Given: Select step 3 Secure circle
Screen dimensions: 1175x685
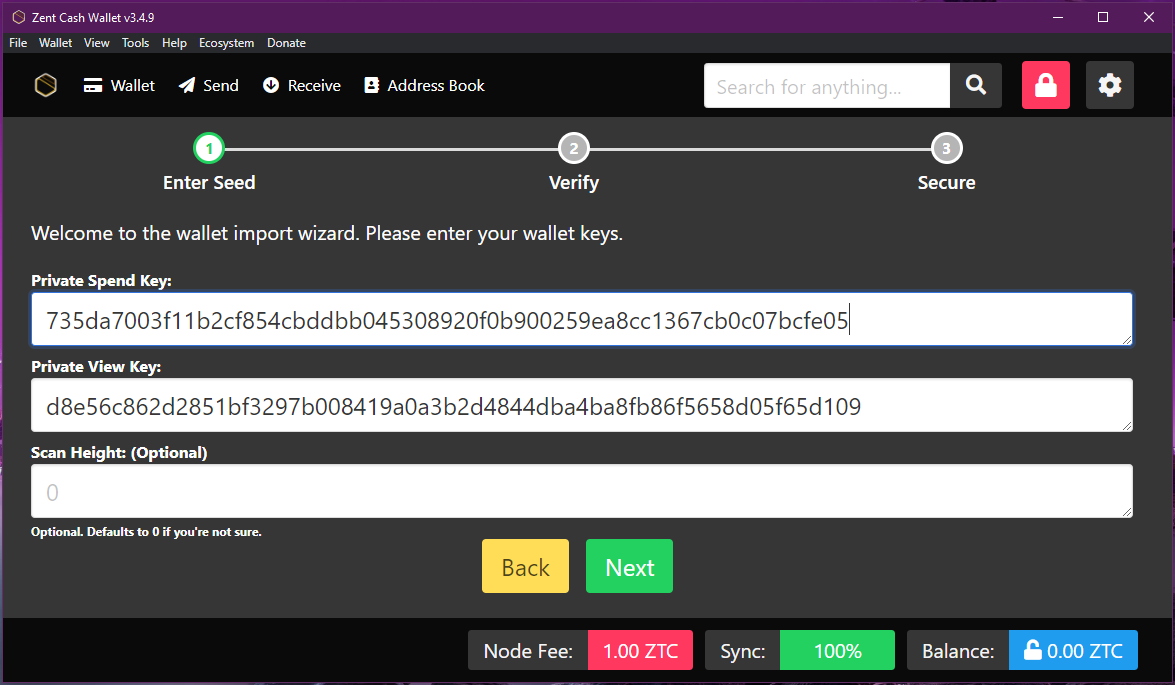Looking at the screenshot, I should pos(946,148).
